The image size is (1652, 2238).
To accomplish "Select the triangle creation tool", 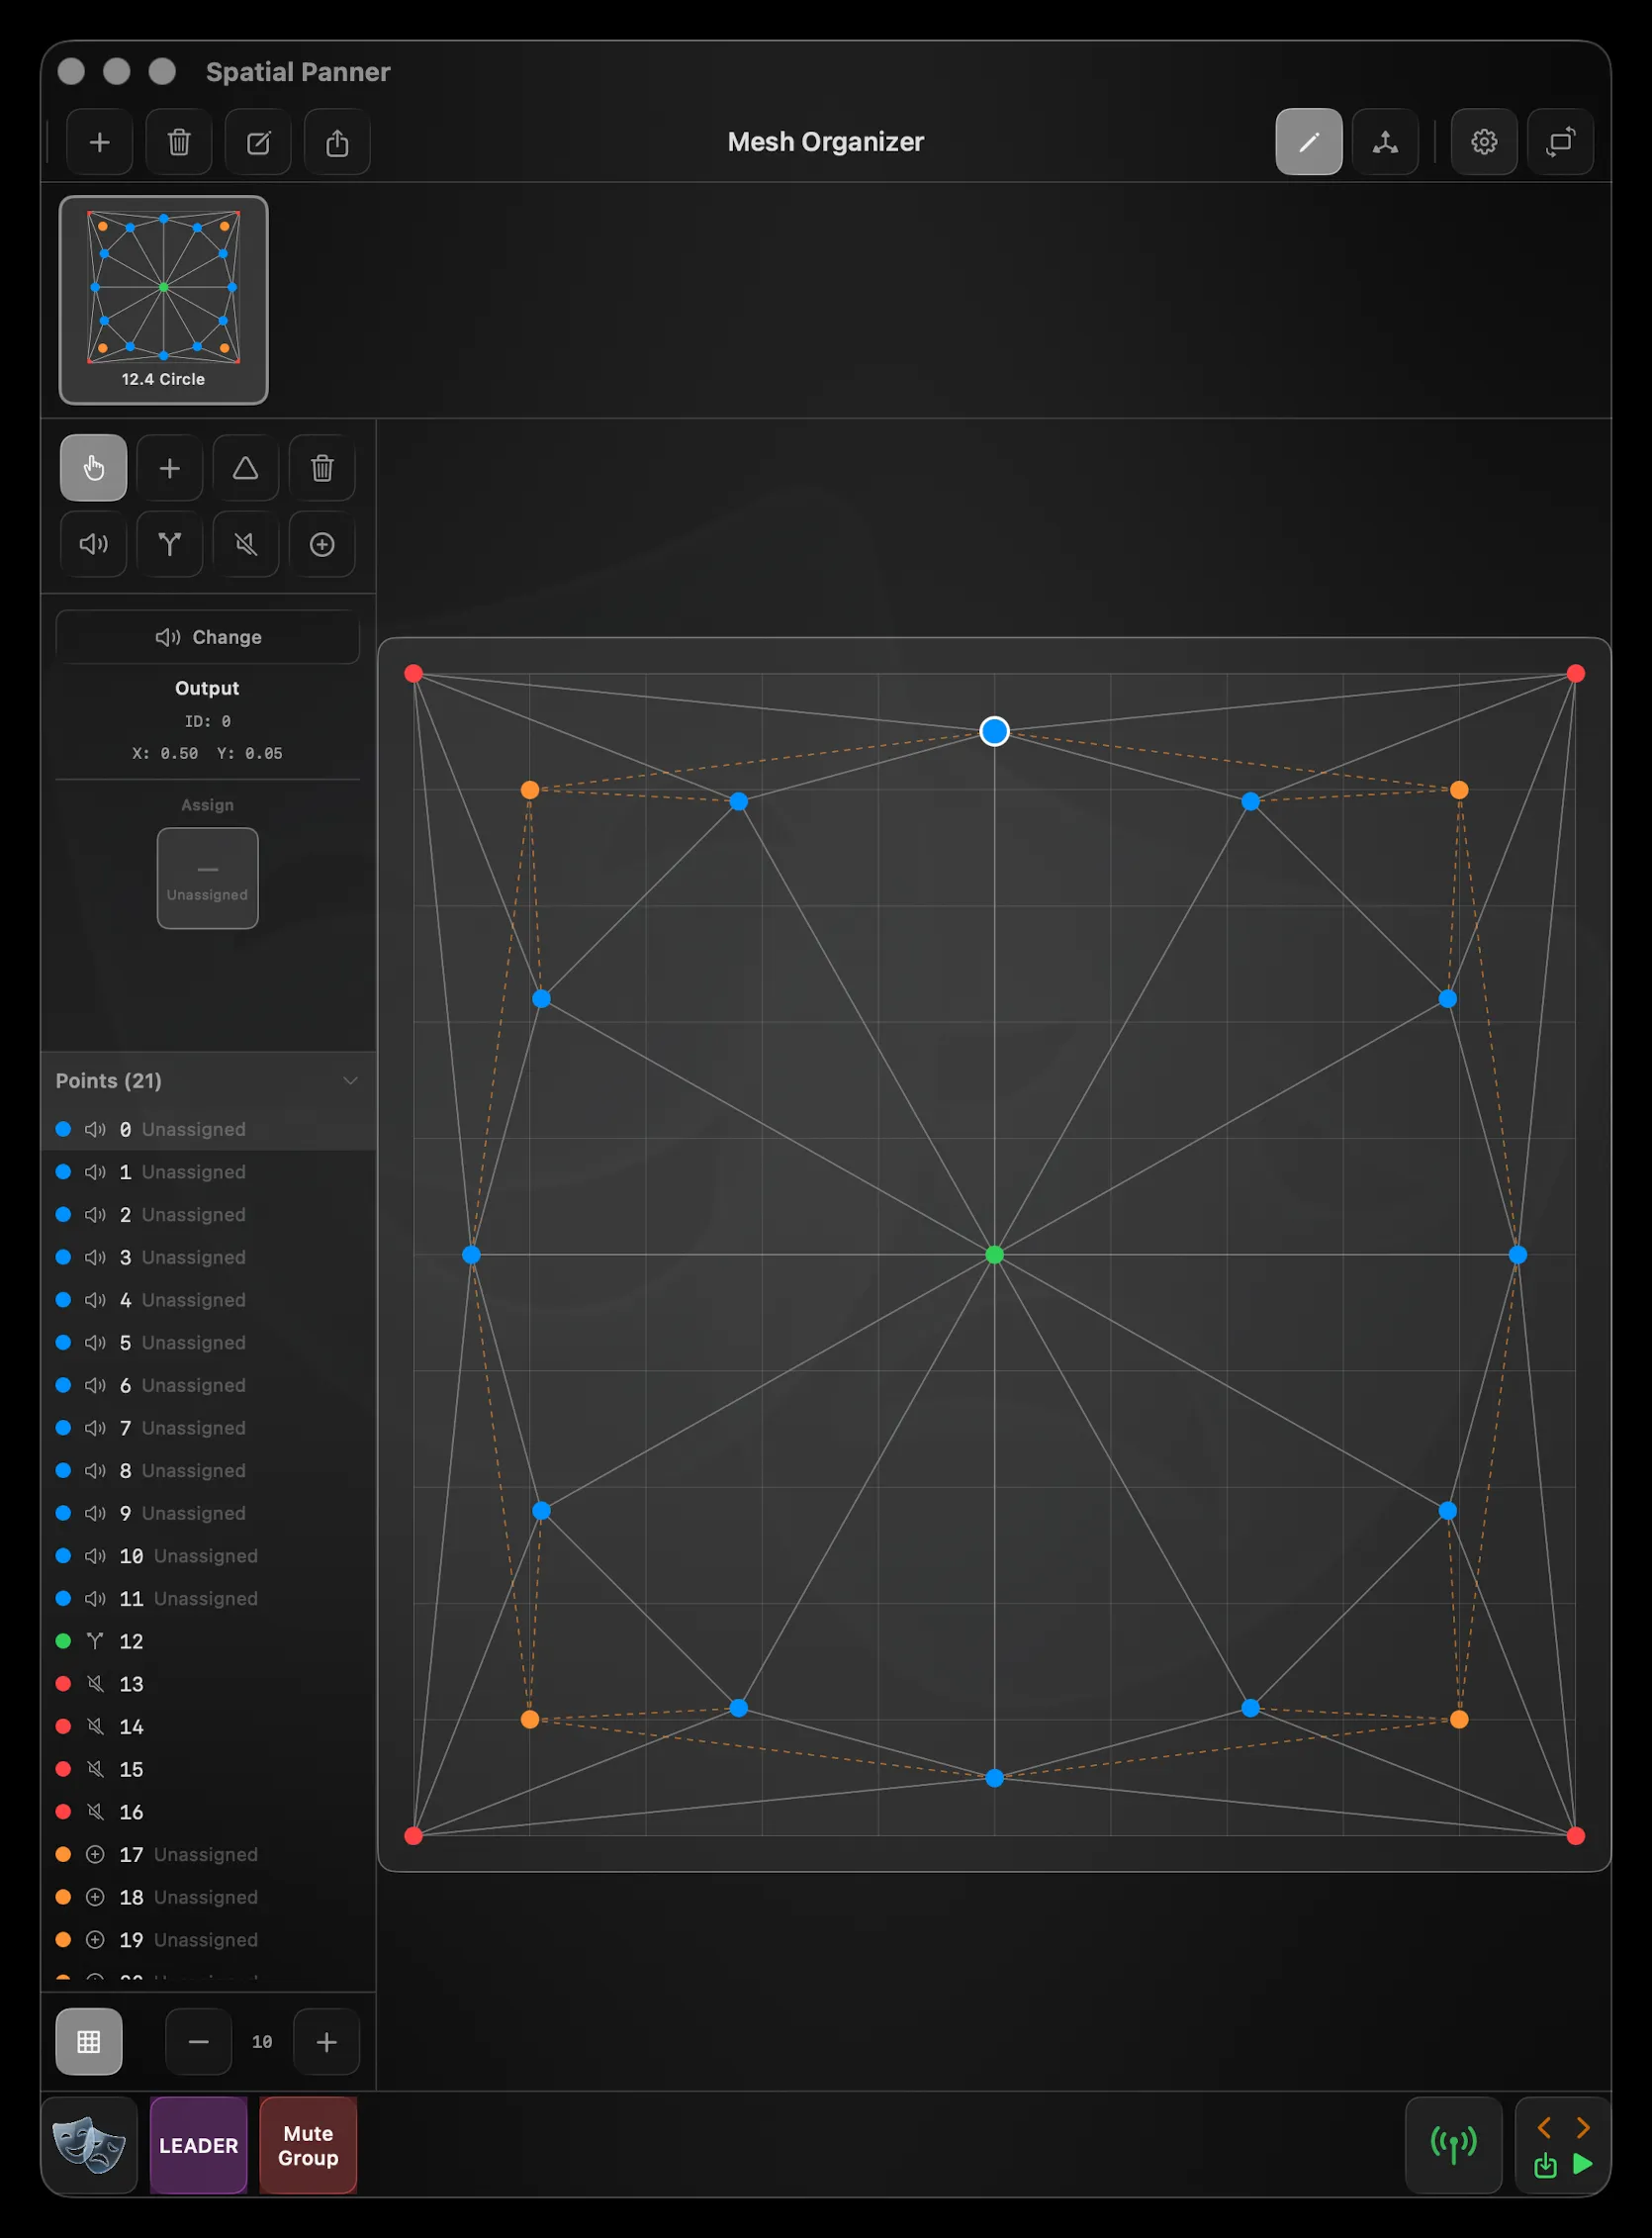I will (x=246, y=468).
